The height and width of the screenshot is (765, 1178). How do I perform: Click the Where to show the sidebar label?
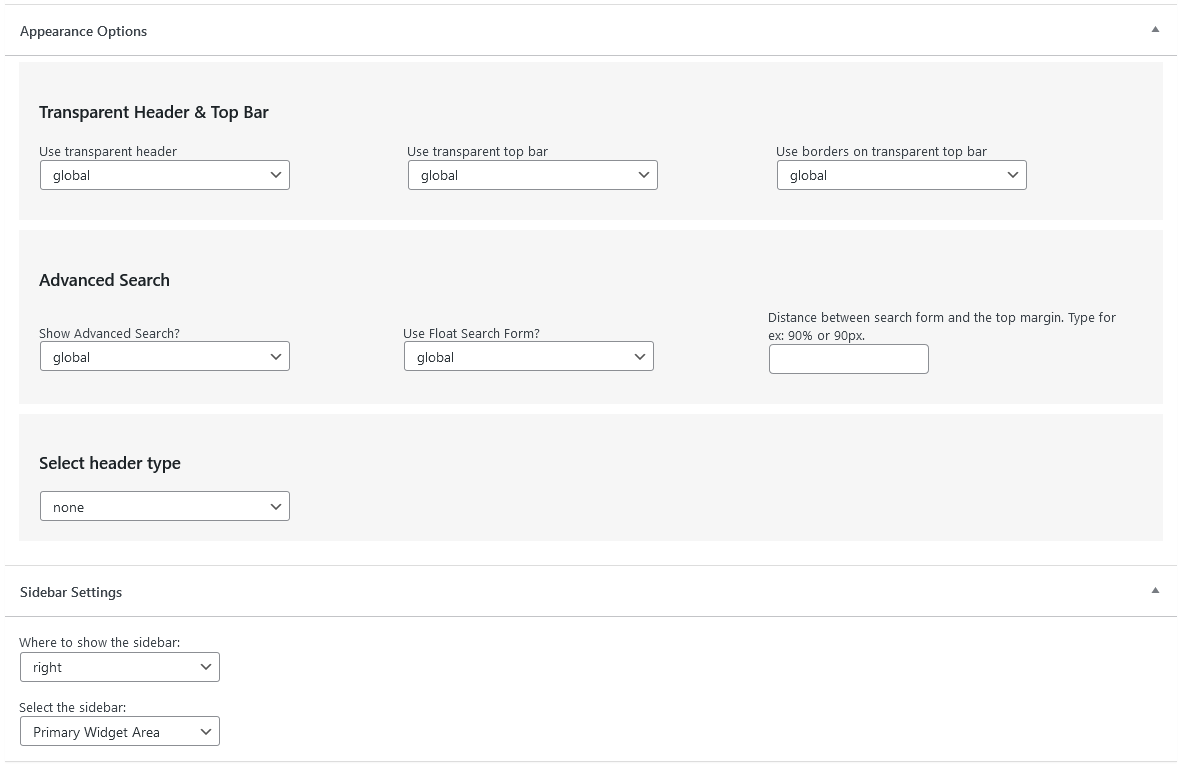coord(100,643)
